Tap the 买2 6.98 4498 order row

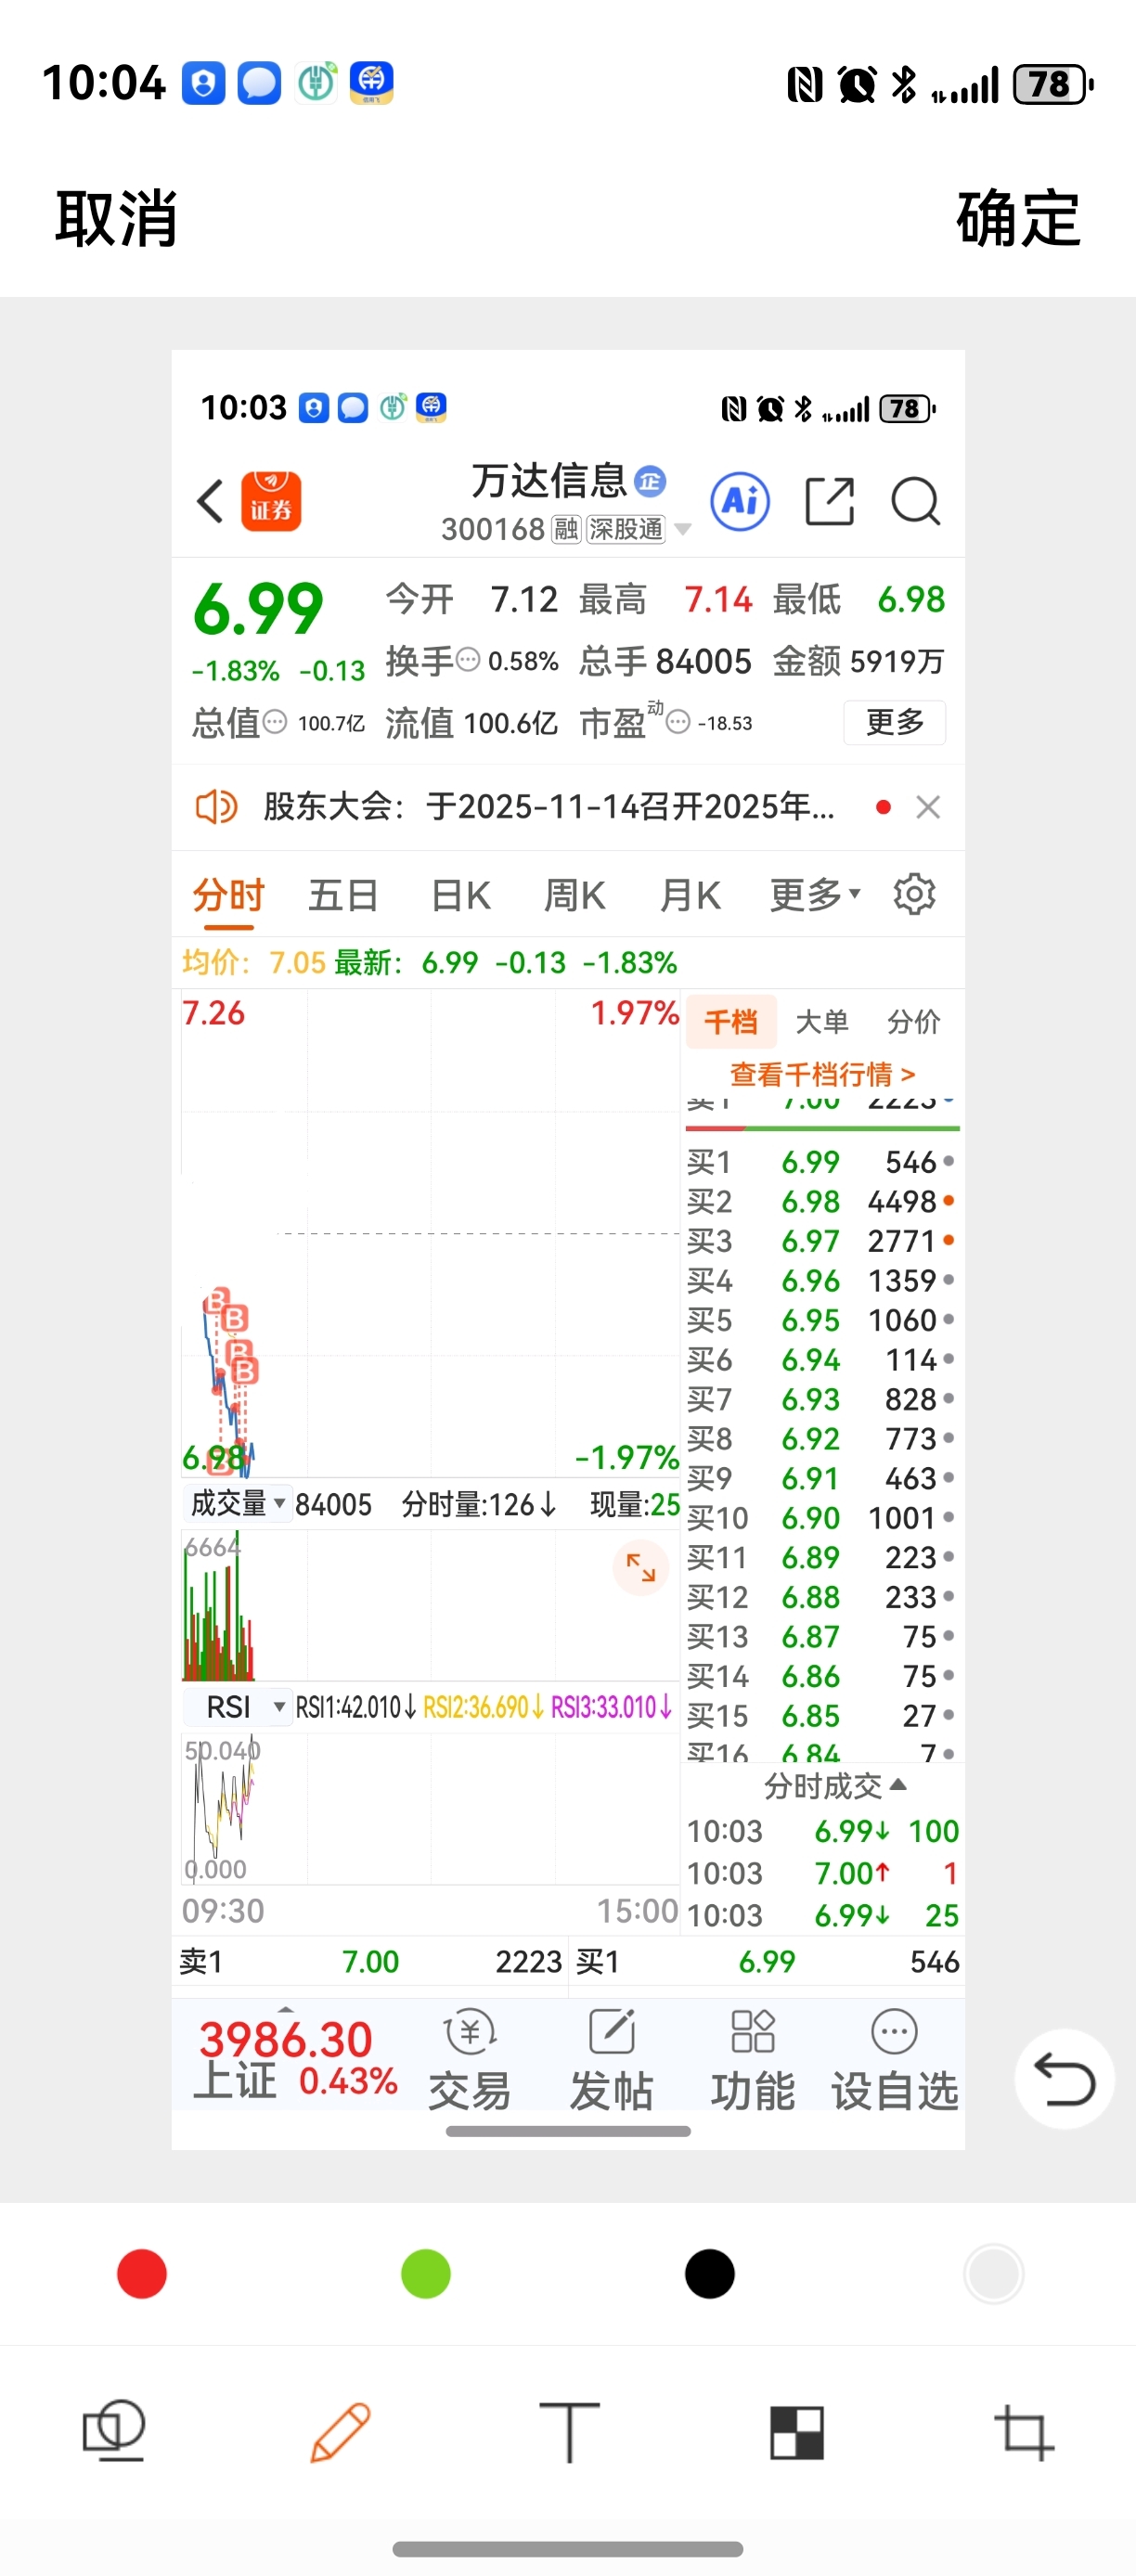pyautogui.click(x=821, y=1201)
